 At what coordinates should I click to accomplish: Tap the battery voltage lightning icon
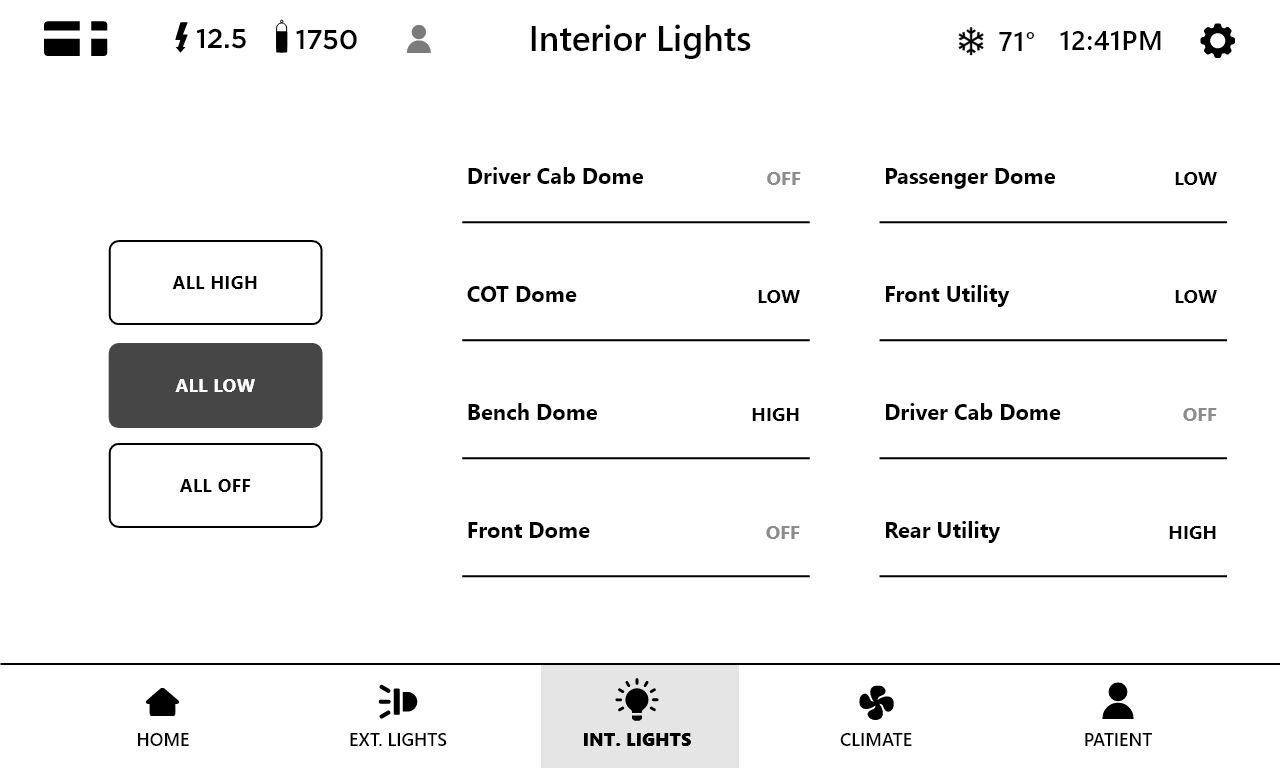pos(181,38)
